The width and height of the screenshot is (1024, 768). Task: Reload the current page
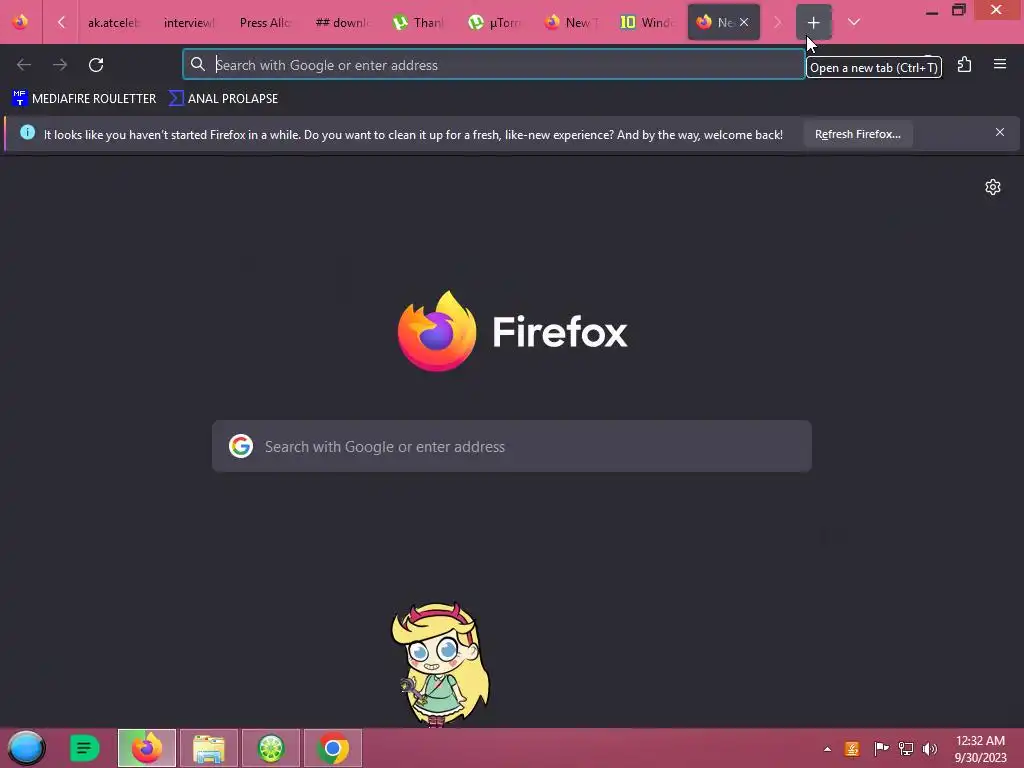[96, 65]
